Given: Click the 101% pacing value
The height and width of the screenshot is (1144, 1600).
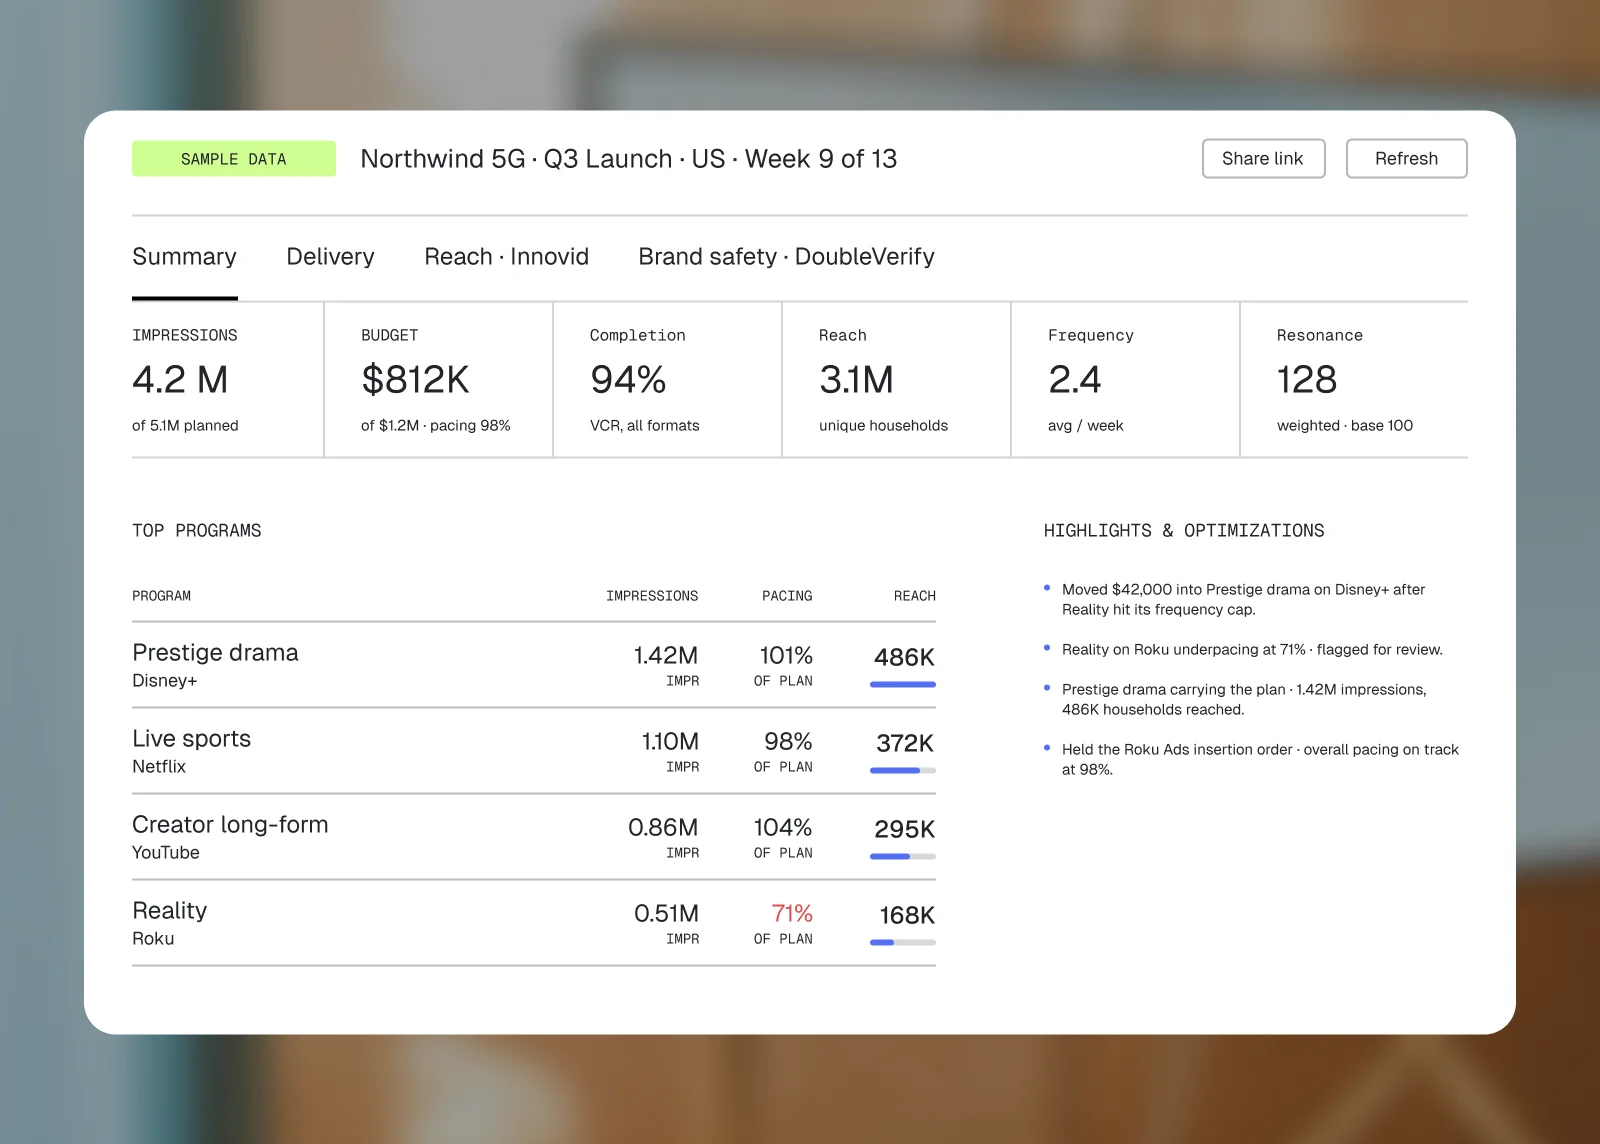Looking at the screenshot, I should point(786,656).
